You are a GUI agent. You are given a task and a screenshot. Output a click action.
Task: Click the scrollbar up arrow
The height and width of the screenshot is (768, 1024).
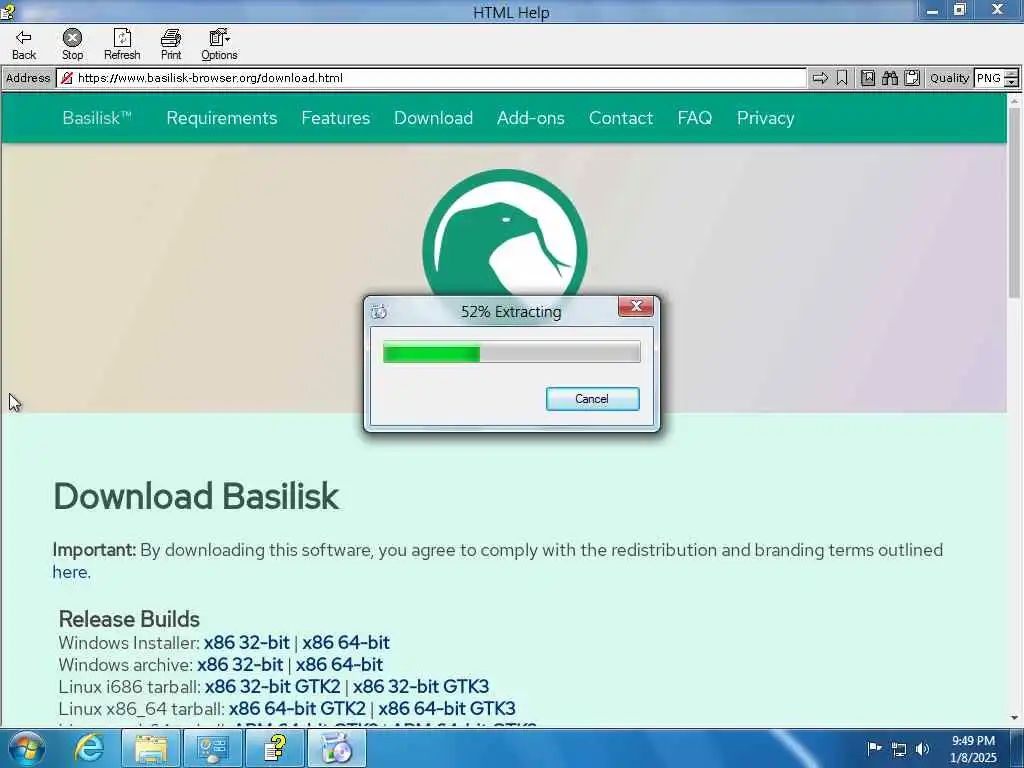tap(1014, 101)
